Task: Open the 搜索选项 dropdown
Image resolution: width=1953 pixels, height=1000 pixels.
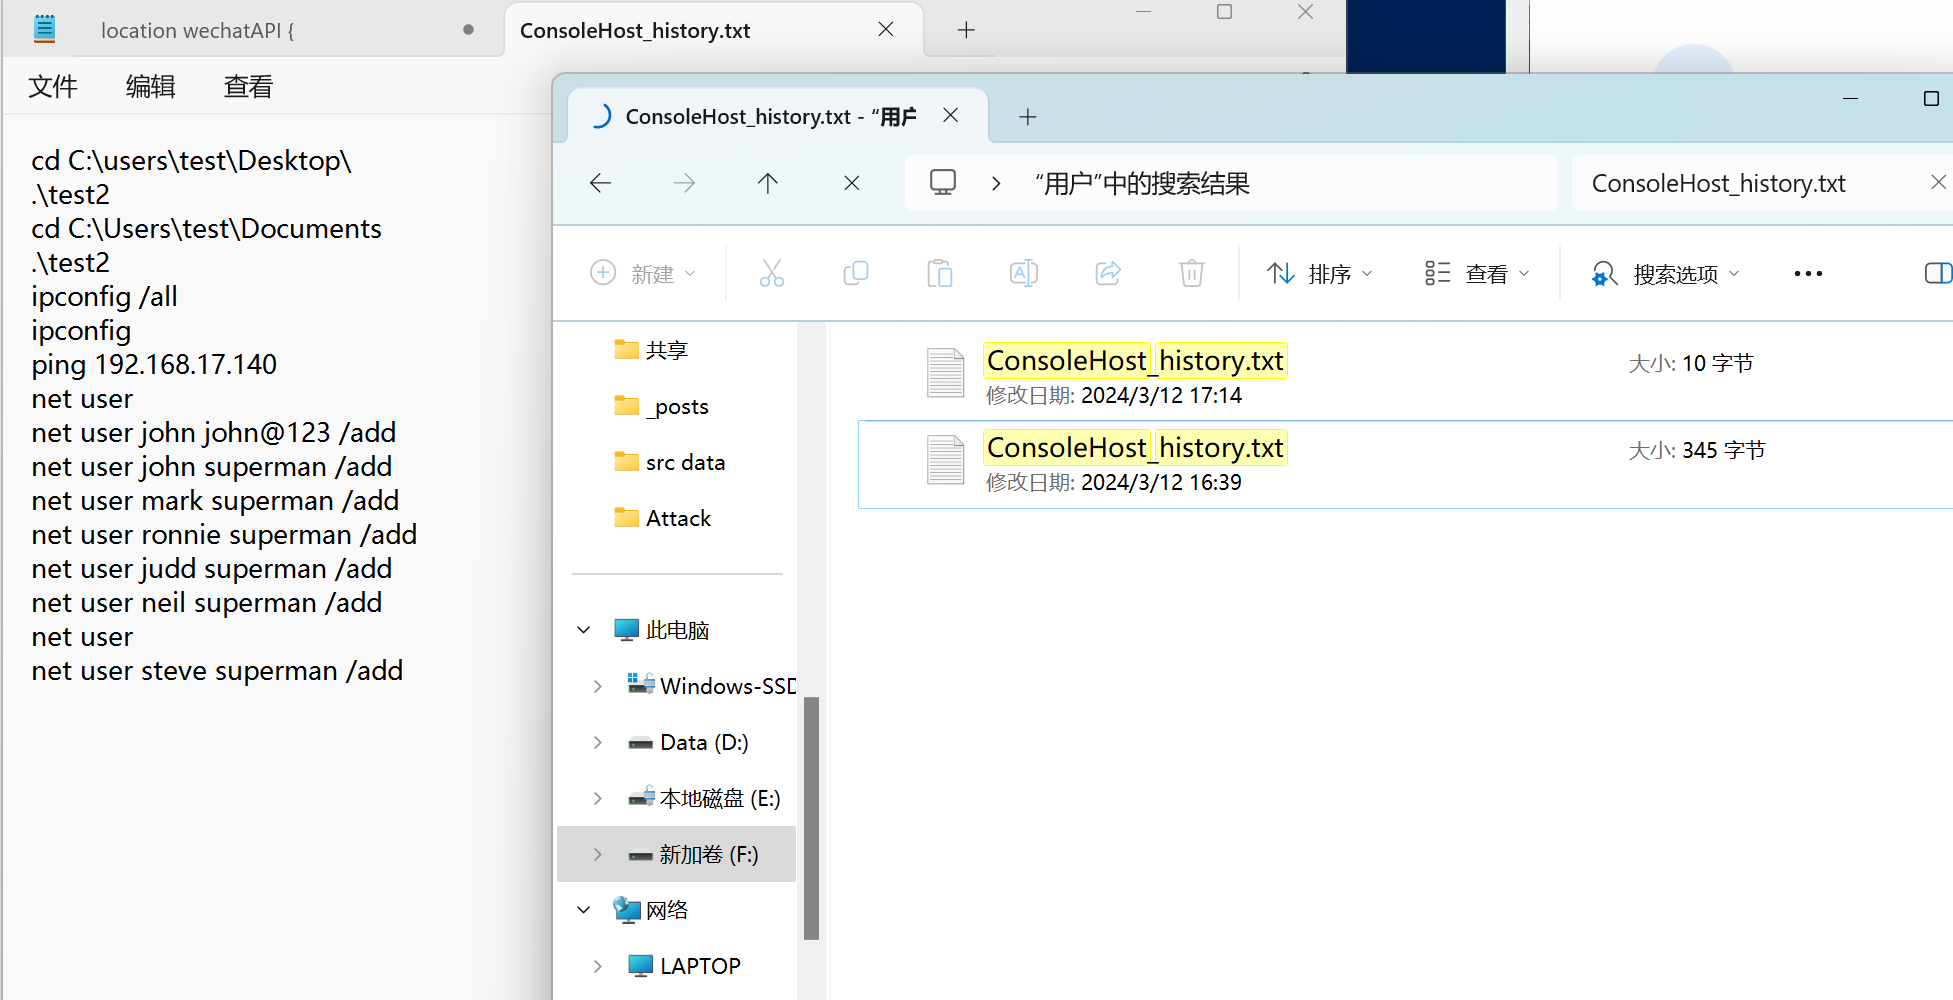Action: [1665, 273]
